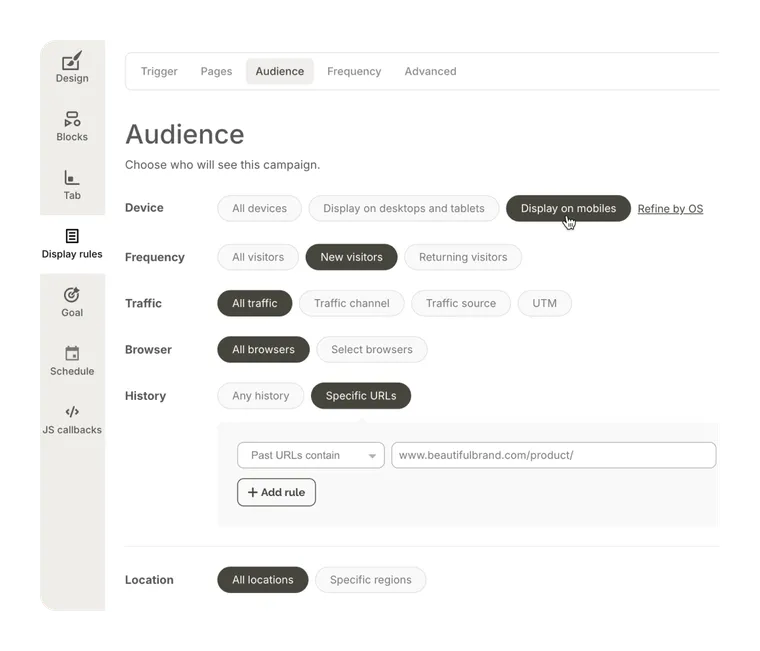760x651 pixels.
Task: Select All traffic option
Action: 254,303
